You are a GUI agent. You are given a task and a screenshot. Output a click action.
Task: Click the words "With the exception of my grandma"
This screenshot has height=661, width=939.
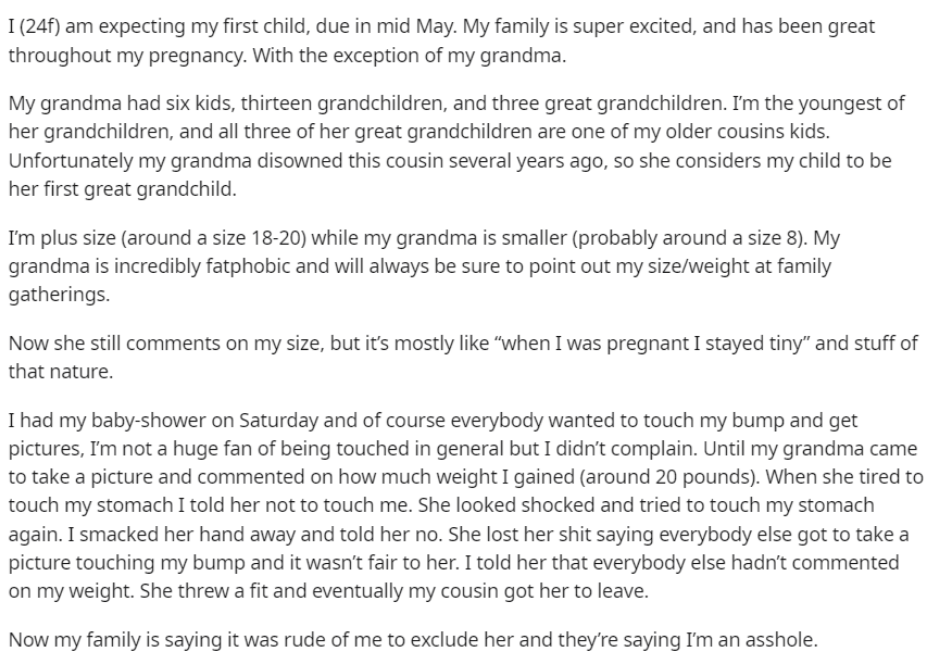pos(407,55)
